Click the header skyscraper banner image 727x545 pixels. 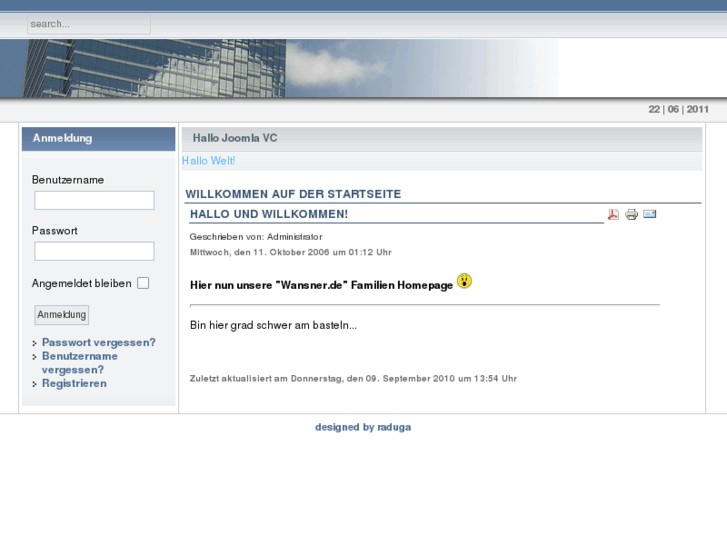coord(280,68)
